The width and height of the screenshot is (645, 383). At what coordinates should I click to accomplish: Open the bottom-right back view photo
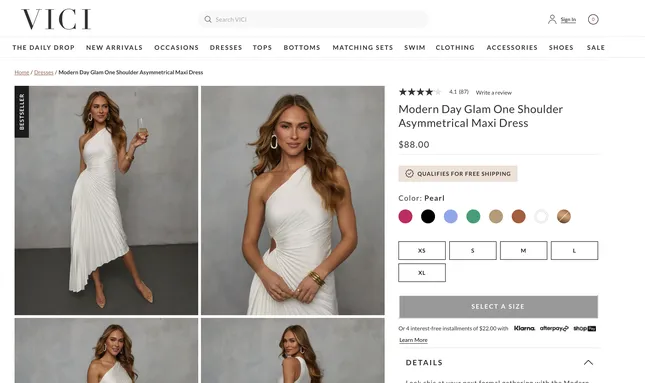pyautogui.click(x=293, y=351)
